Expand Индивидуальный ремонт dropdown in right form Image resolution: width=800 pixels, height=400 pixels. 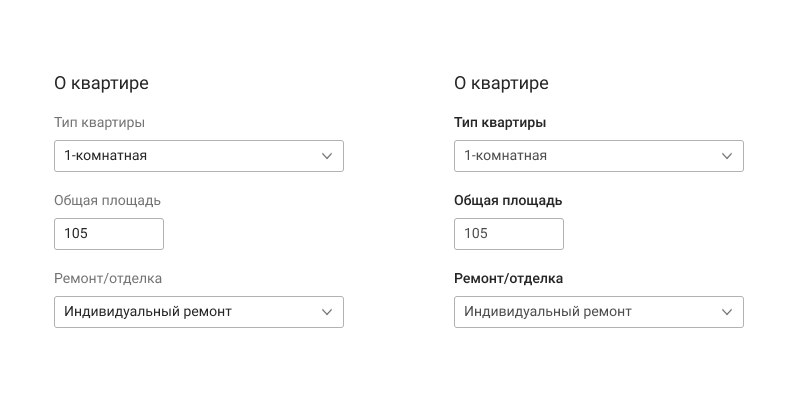(x=599, y=312)
